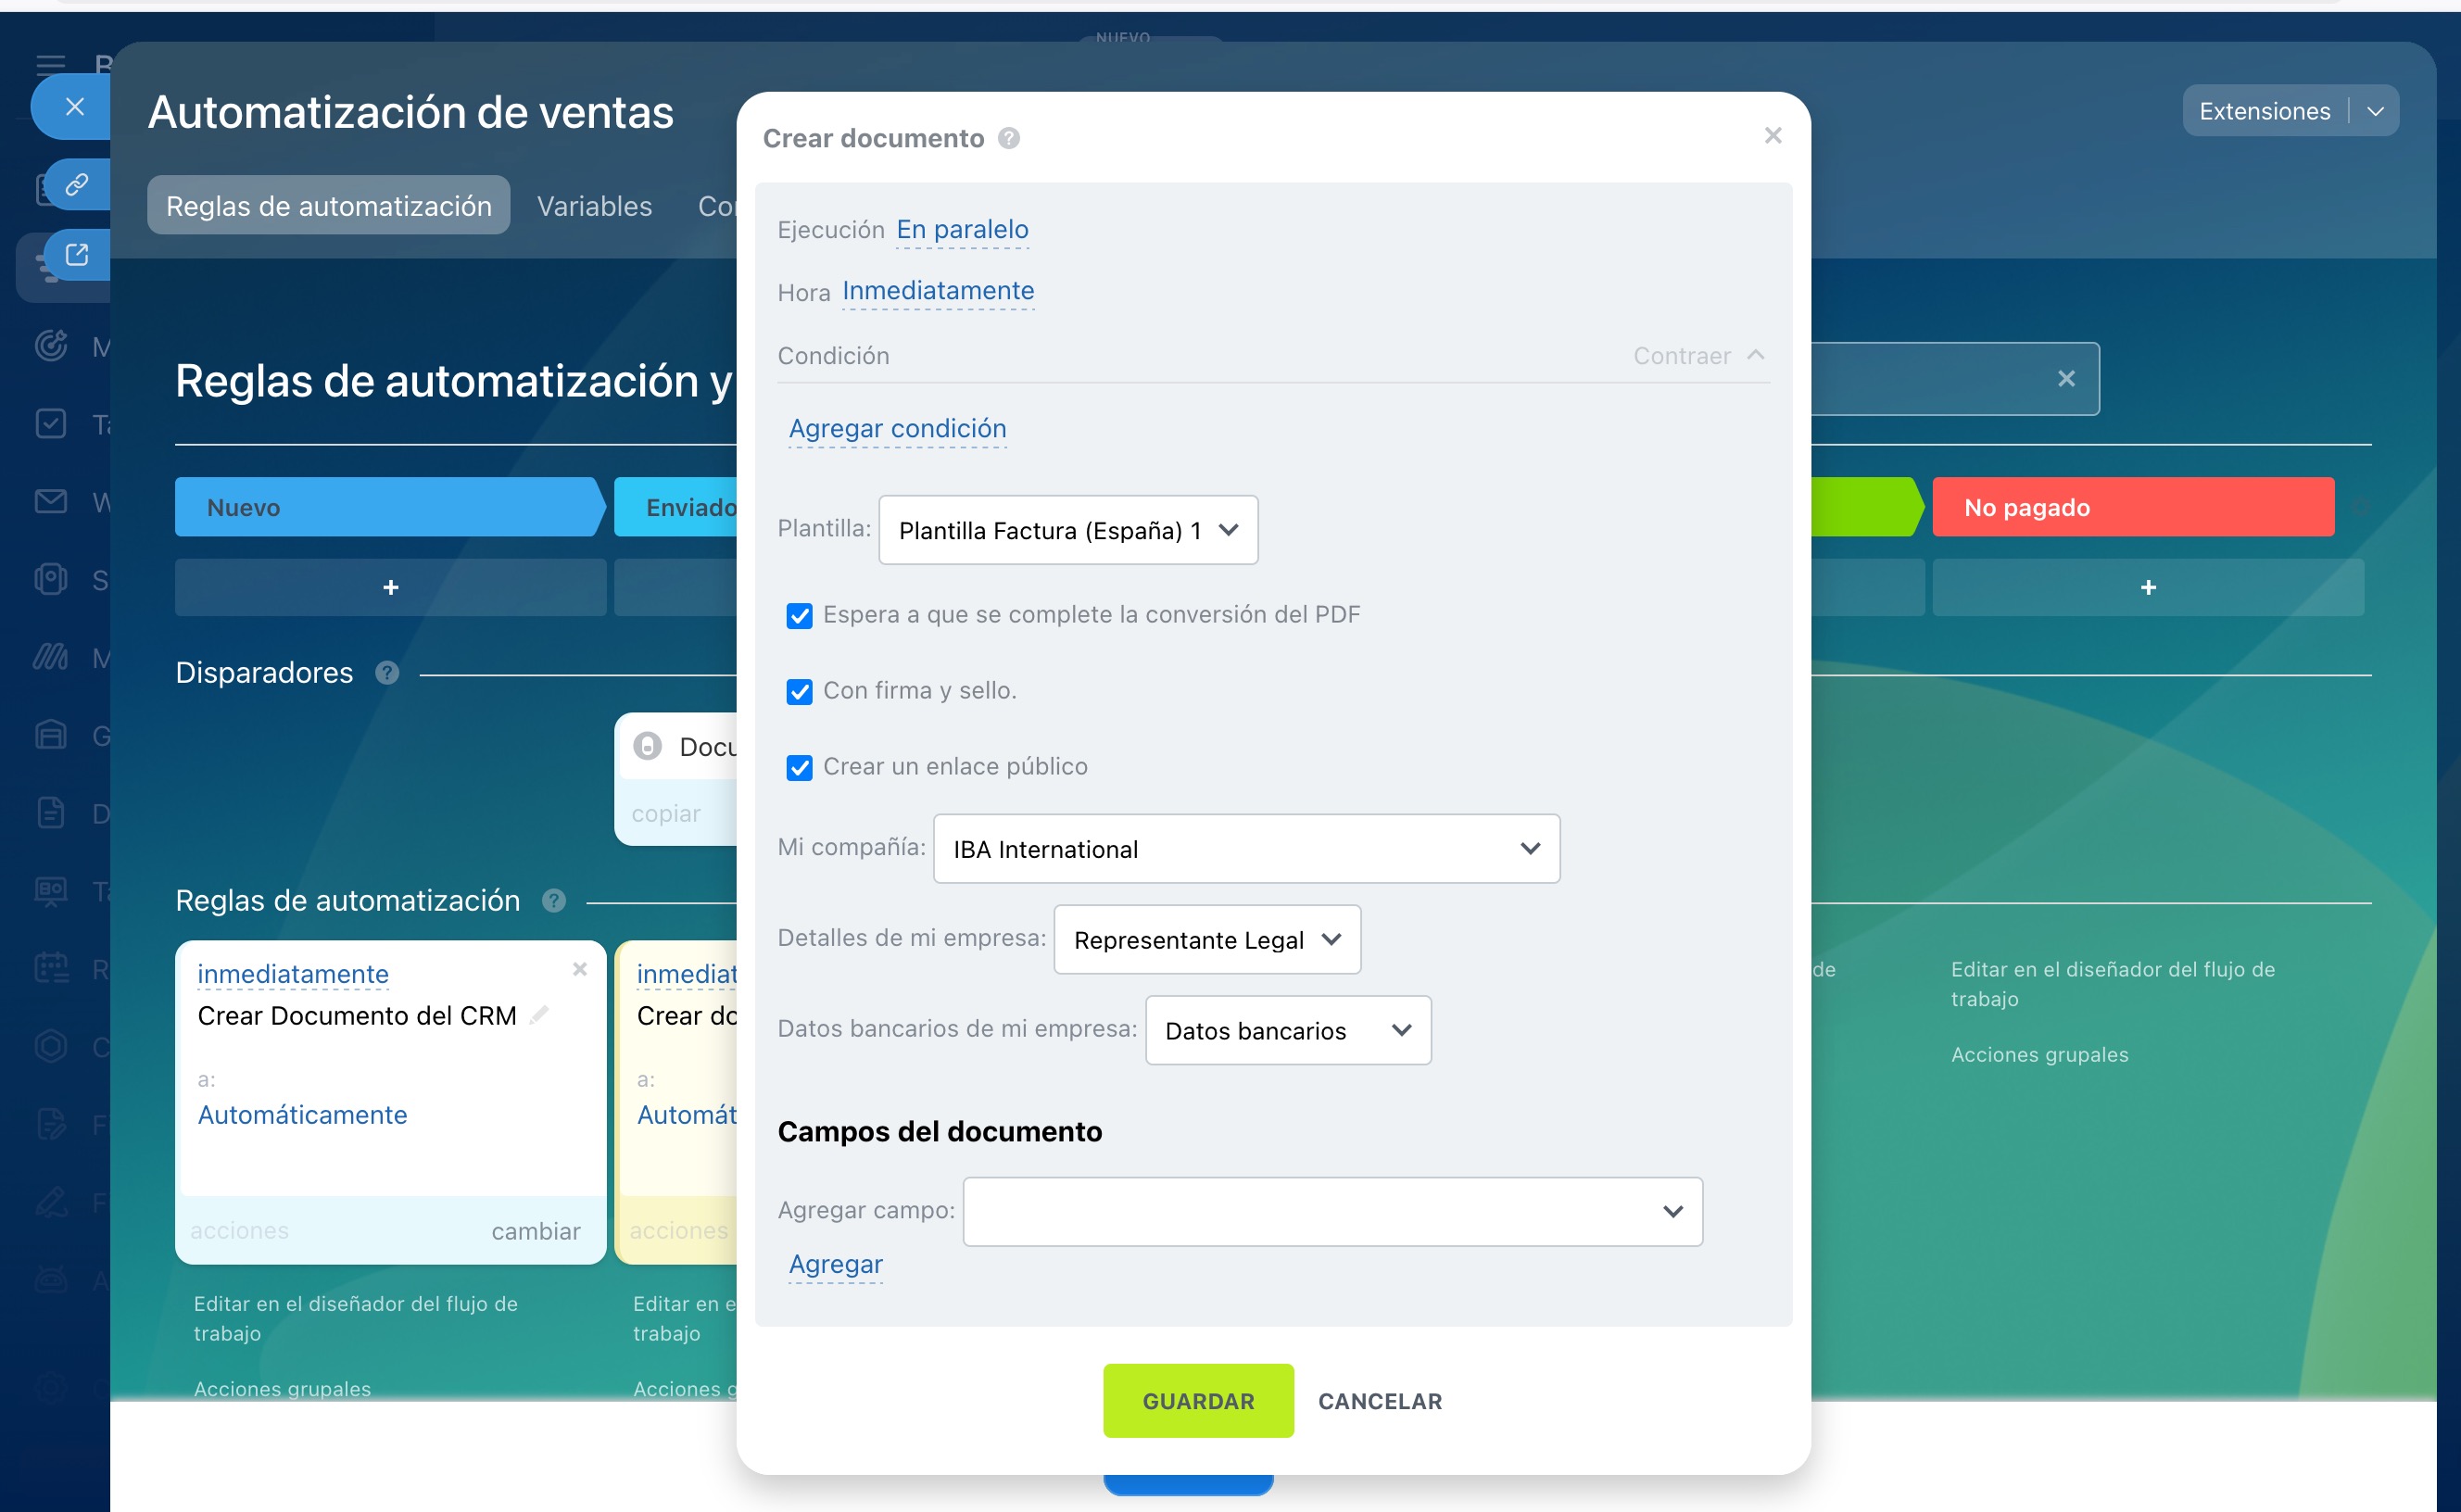The height and width of the screenshot is (1512, 2461).
Task: Select the red No pagado stage
Action: pos(2131,507)
